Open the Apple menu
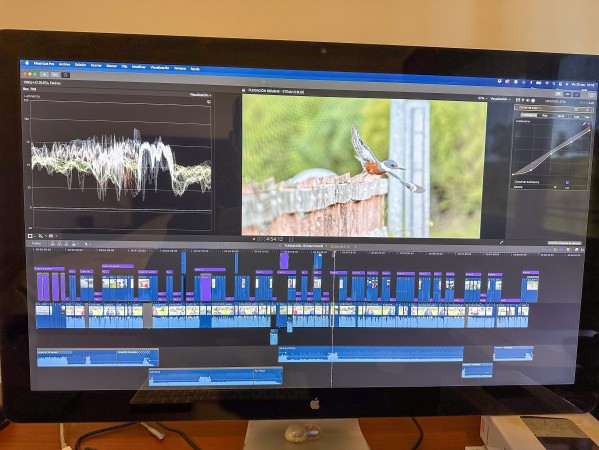 27,63
